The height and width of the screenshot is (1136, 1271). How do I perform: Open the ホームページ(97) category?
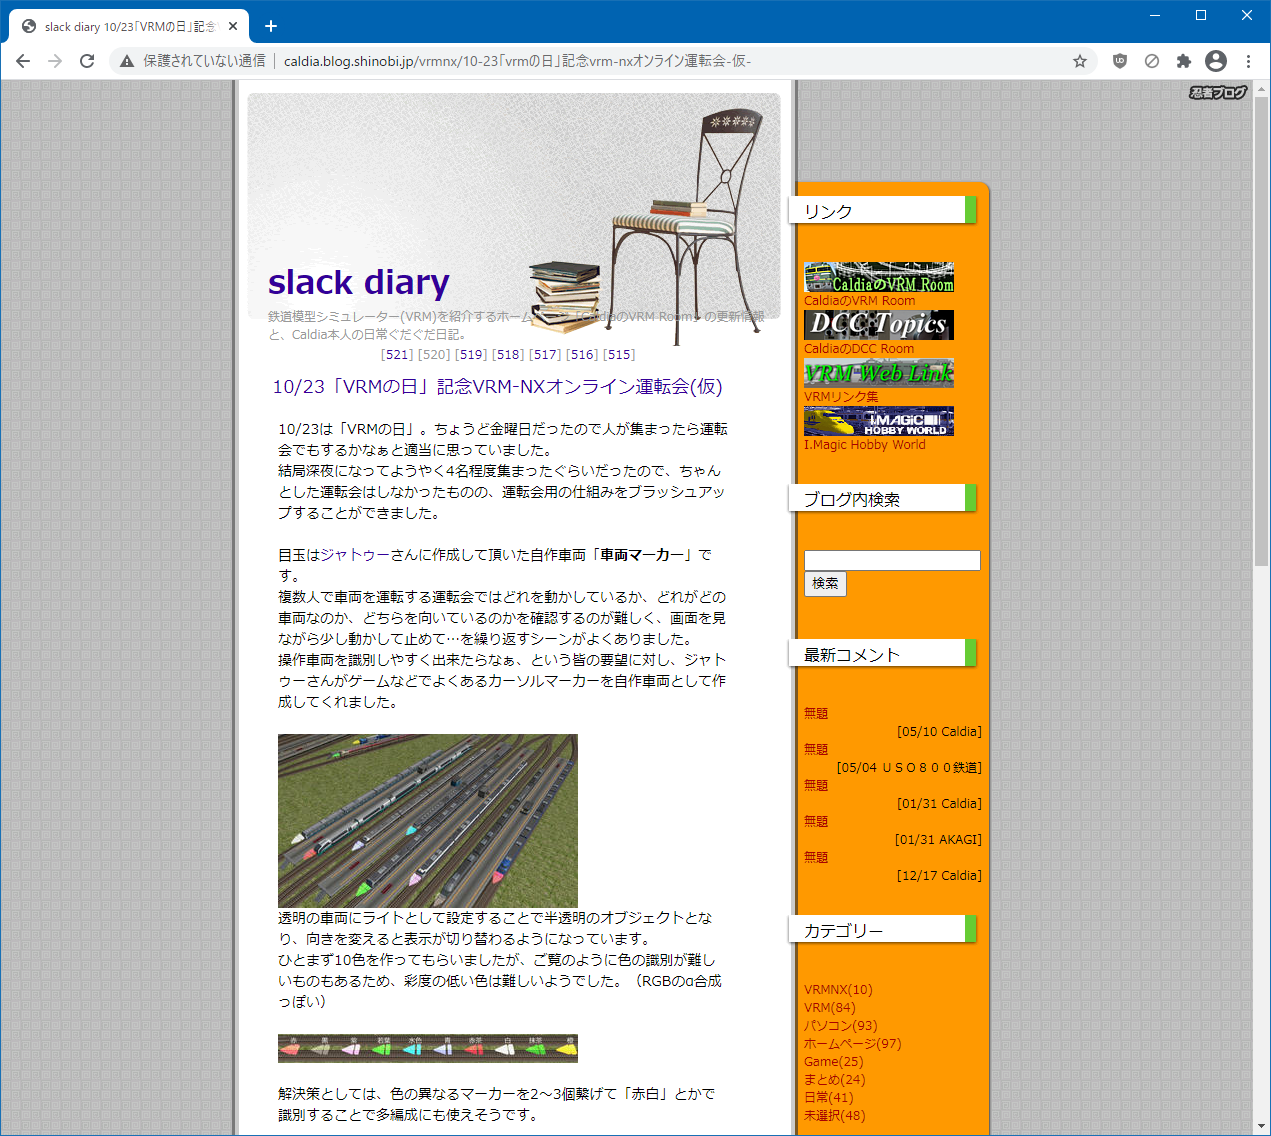point(853,1044)
